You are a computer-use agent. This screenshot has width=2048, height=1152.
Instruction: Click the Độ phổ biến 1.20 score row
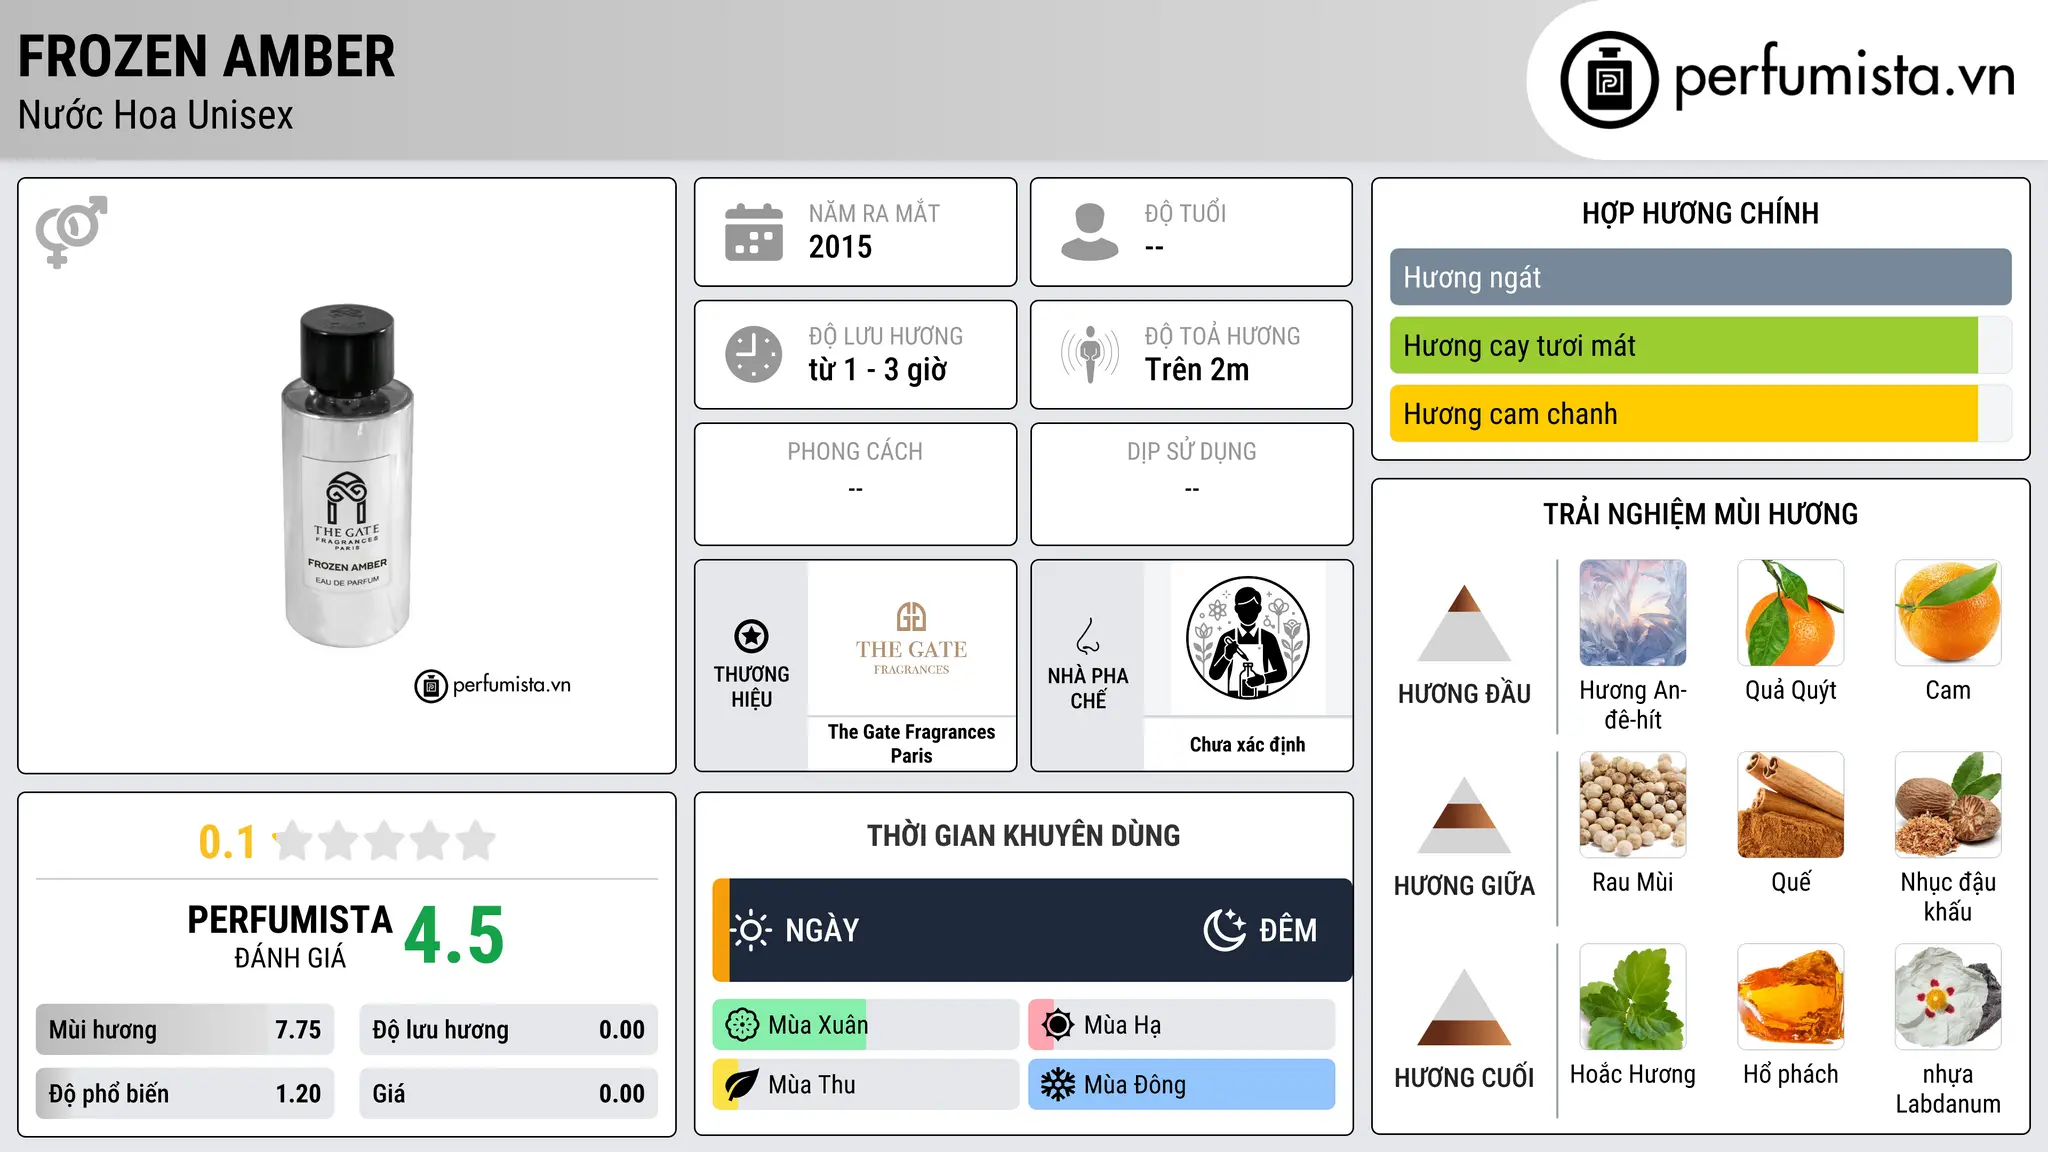[185, 1094]
